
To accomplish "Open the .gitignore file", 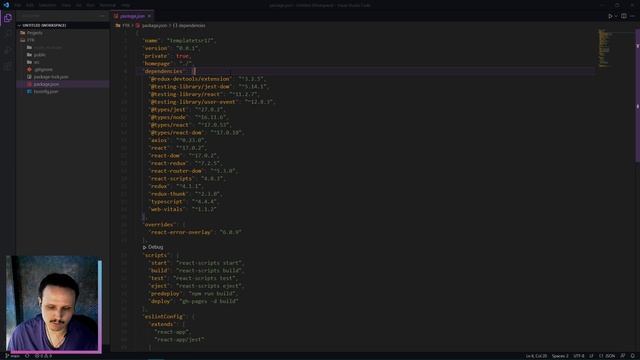I will coord(62,69).
